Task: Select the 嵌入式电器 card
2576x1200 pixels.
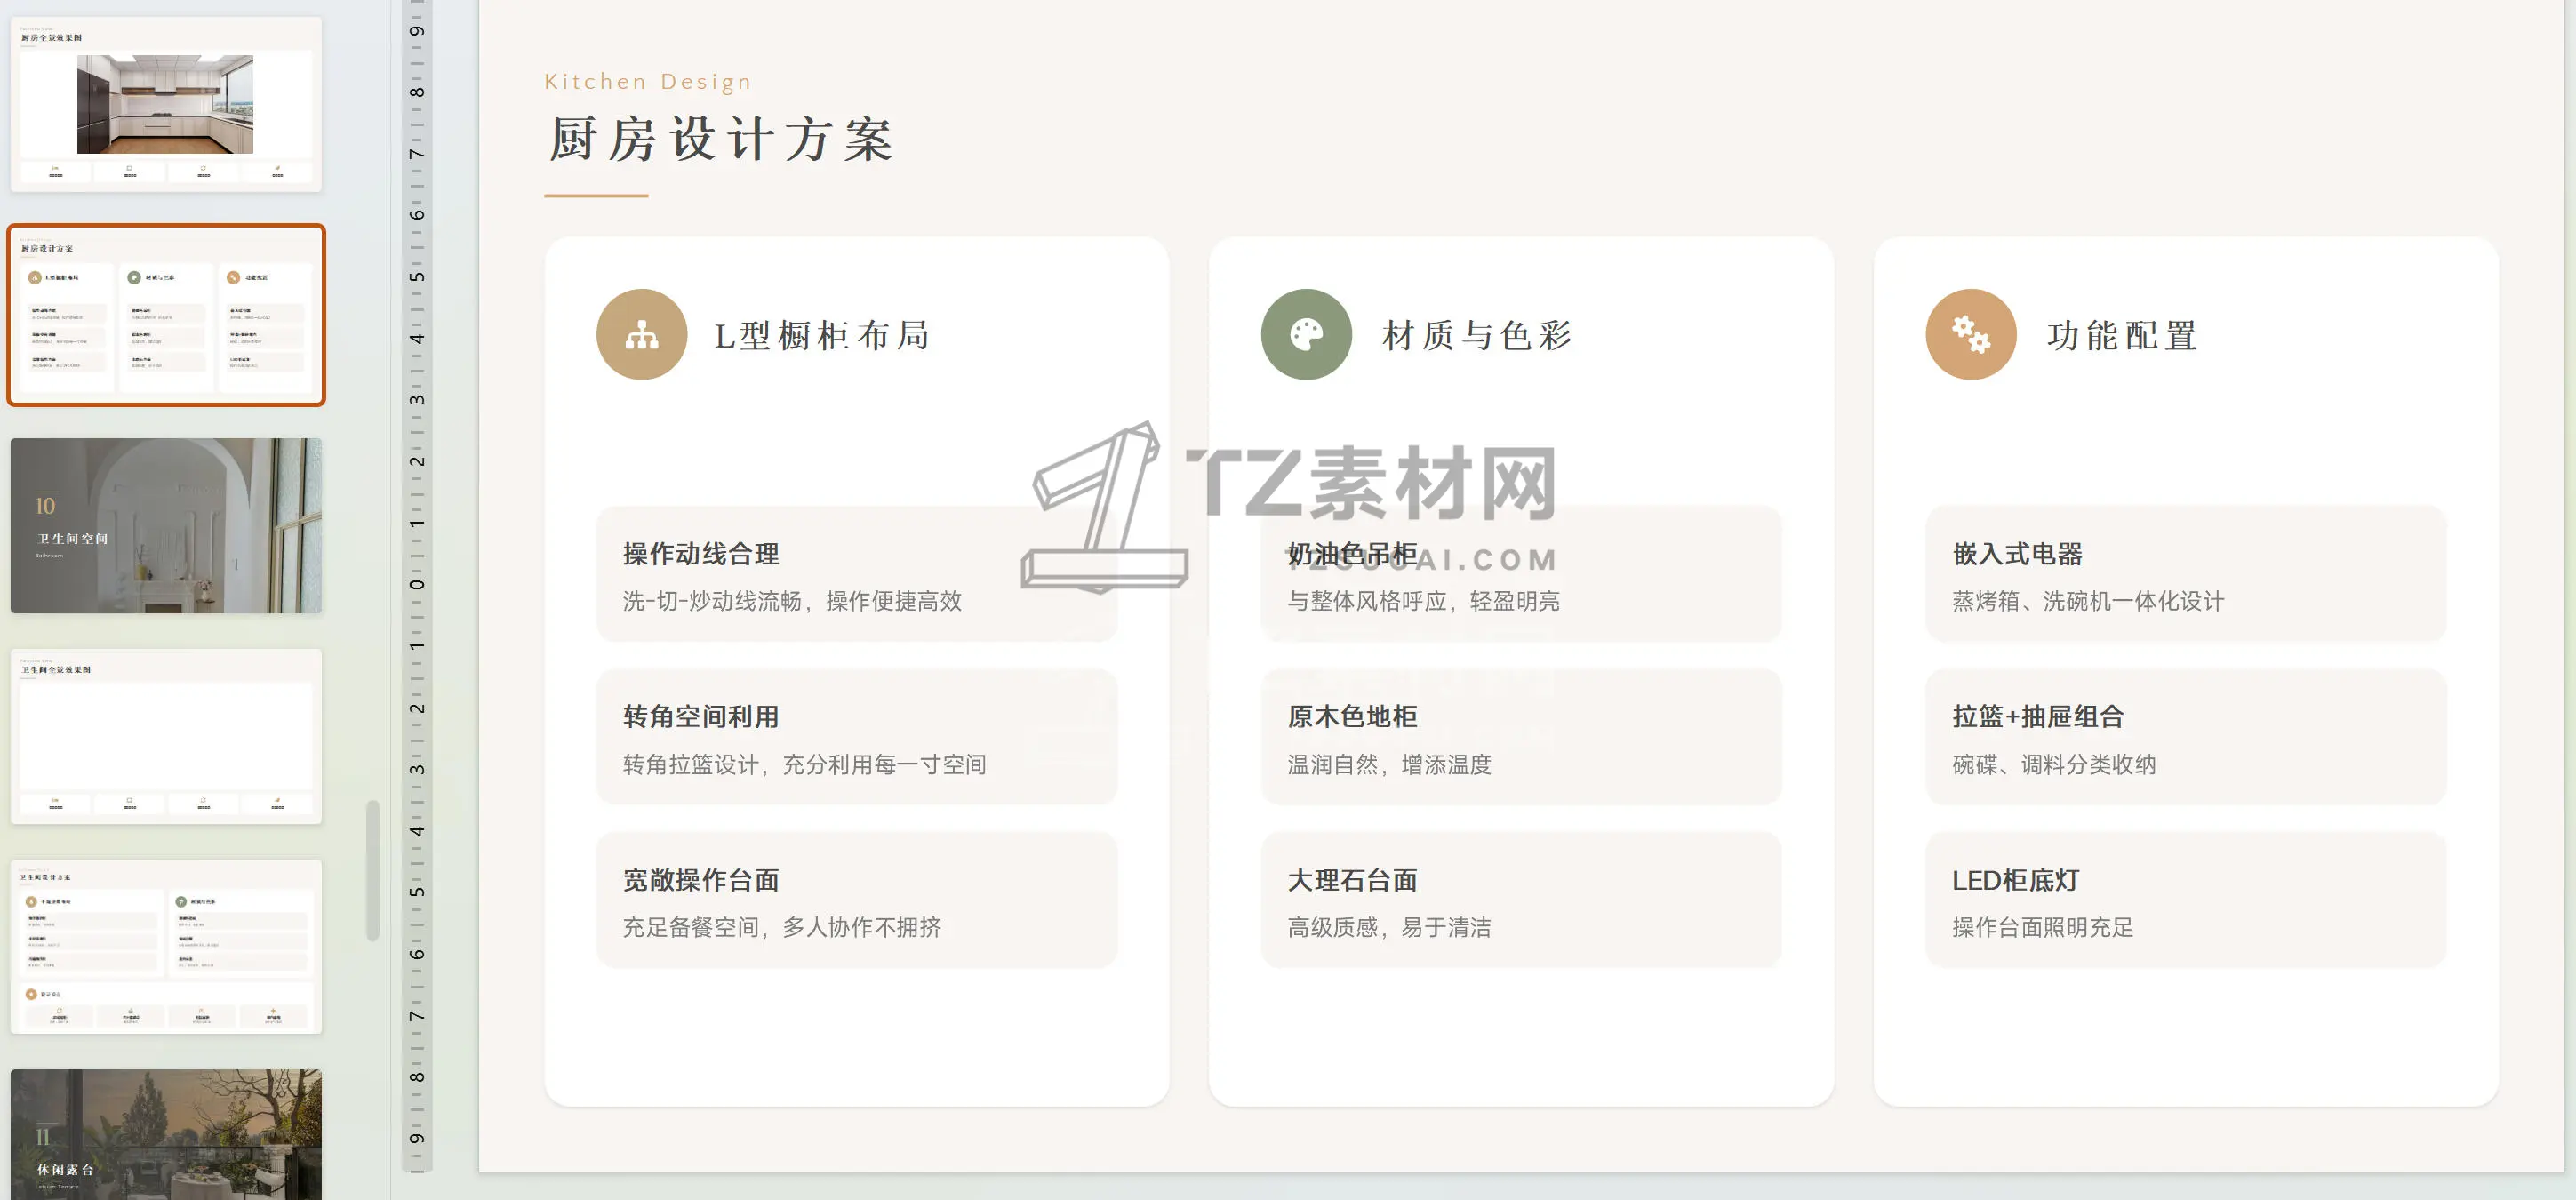Action: click(2185, 575)
